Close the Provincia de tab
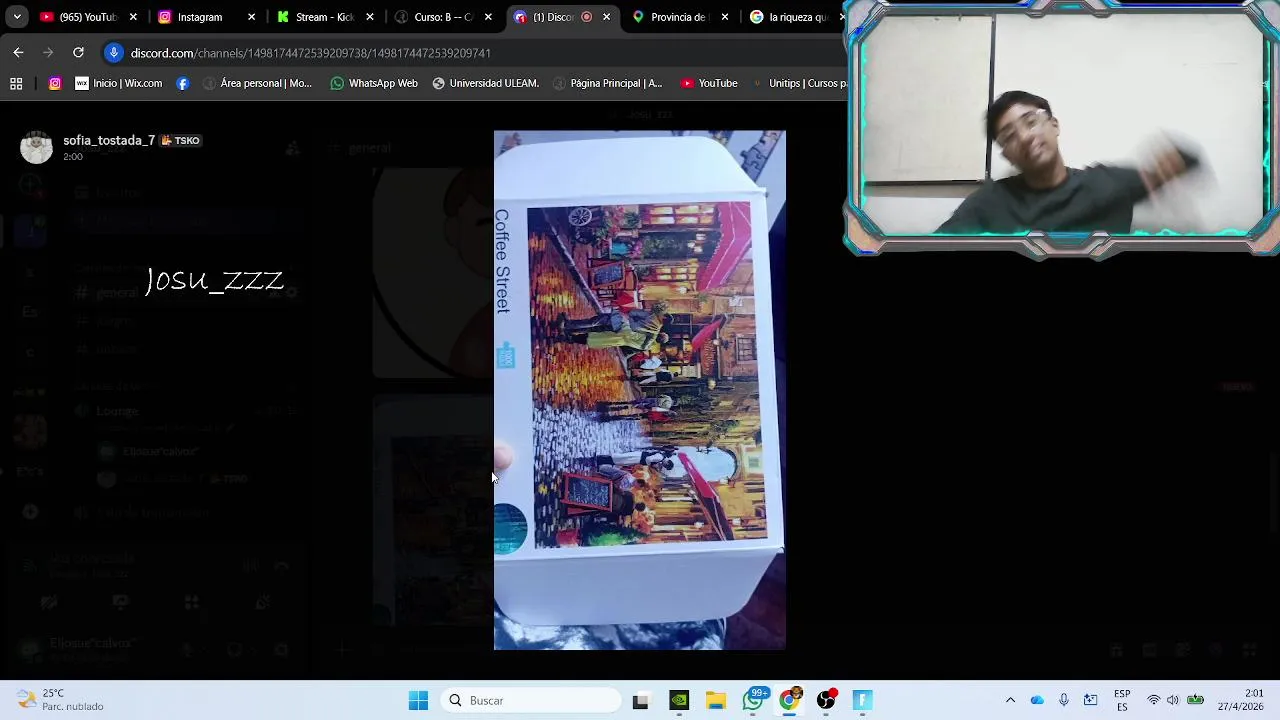The height and width of the screenshot is (720, 1280). pyautogui.click(x=724, y=17)
